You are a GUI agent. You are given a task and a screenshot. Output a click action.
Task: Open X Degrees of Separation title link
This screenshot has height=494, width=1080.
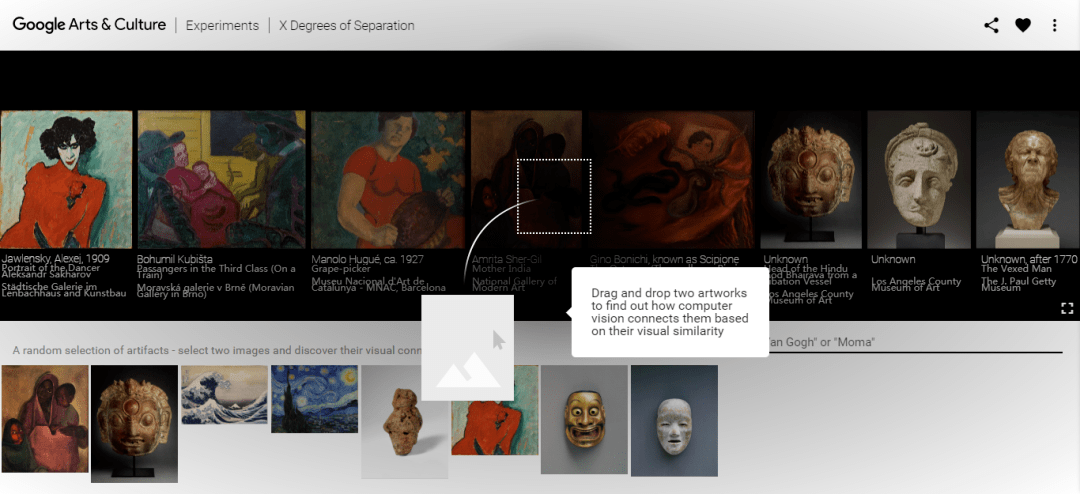[346, 25]
